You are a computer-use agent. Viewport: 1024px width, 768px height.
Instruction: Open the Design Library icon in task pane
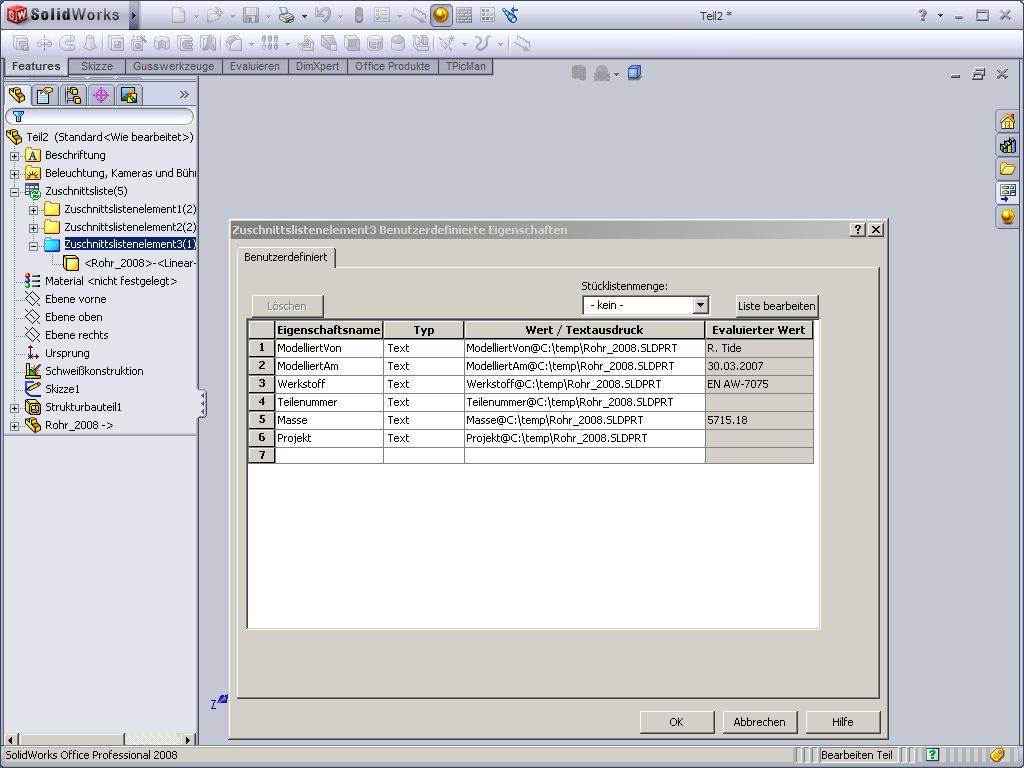pos(1007,145)
